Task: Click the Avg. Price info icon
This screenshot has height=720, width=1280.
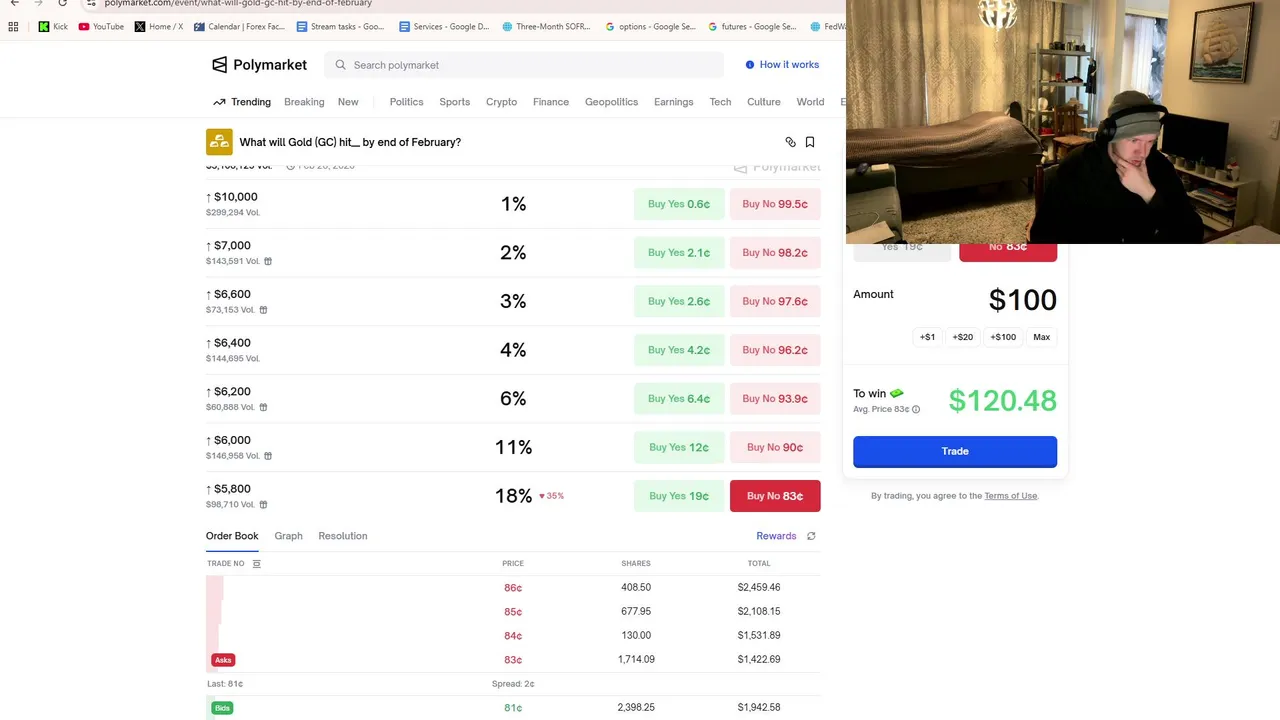Action: [x=916, y=409]
